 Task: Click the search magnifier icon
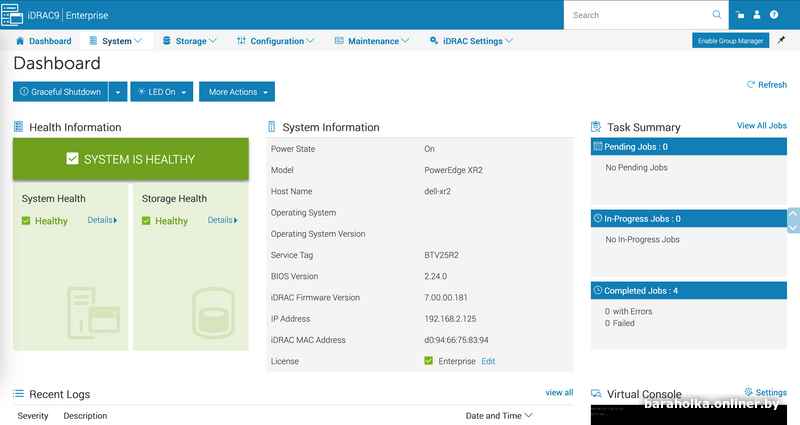[x=717, y=15]
